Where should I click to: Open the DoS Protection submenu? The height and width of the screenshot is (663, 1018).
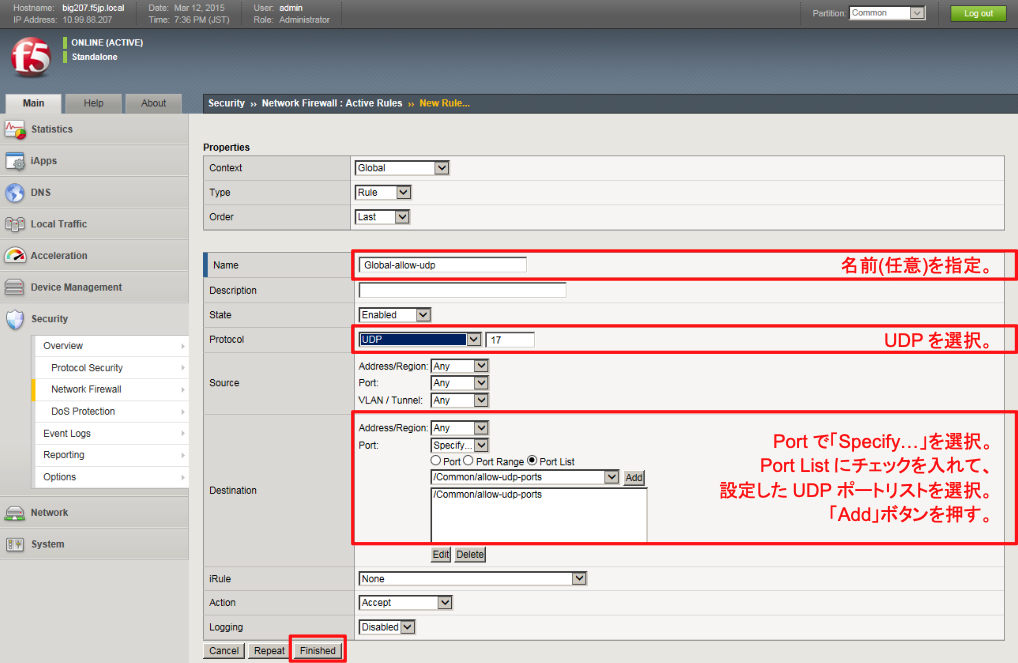111,412
